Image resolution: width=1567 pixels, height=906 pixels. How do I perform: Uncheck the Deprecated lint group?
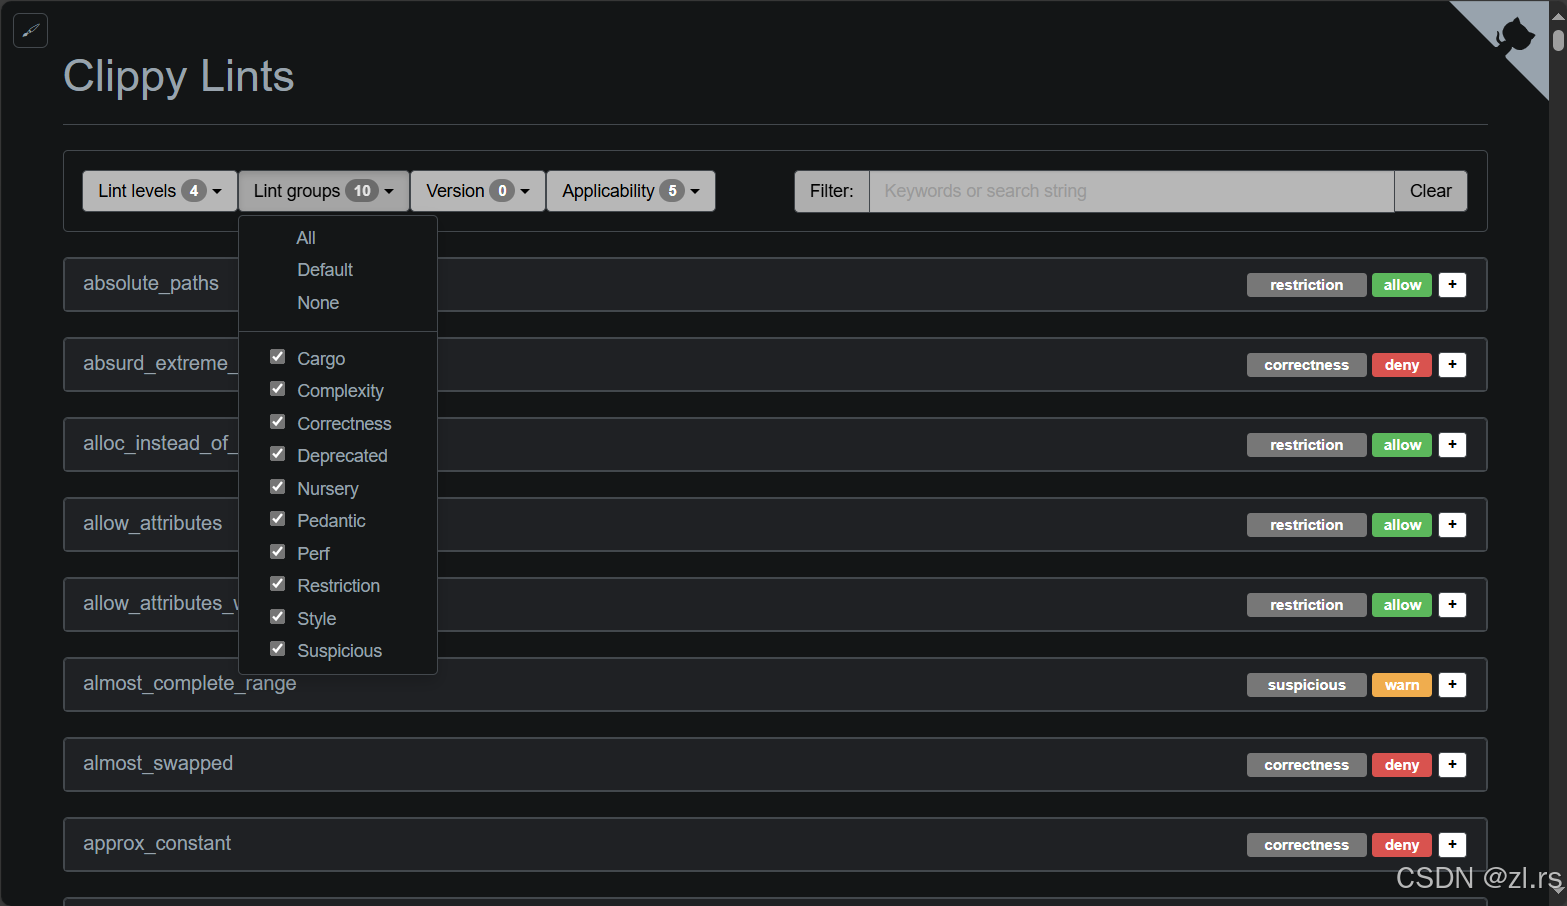278,454
